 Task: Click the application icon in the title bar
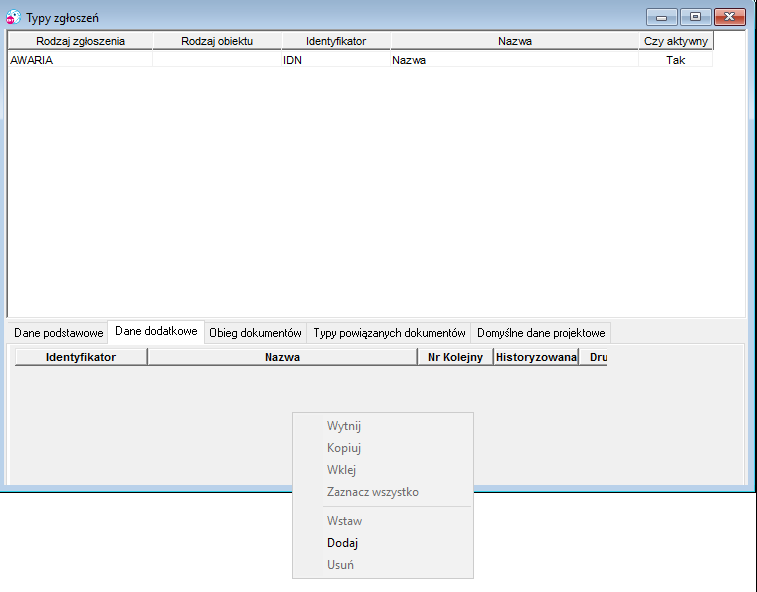(x=13, y=17)
